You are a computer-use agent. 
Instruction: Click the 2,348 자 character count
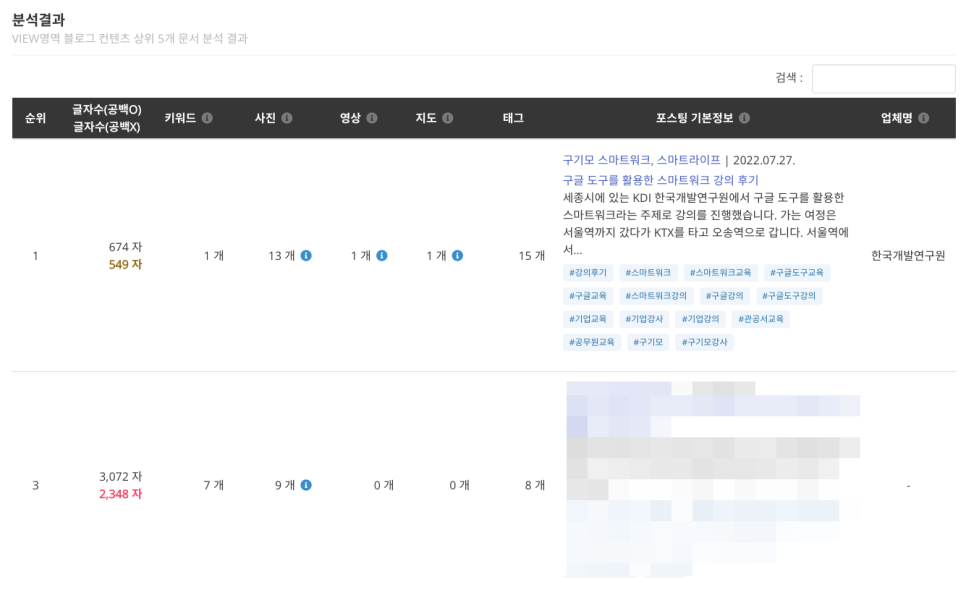click(120, 494)
